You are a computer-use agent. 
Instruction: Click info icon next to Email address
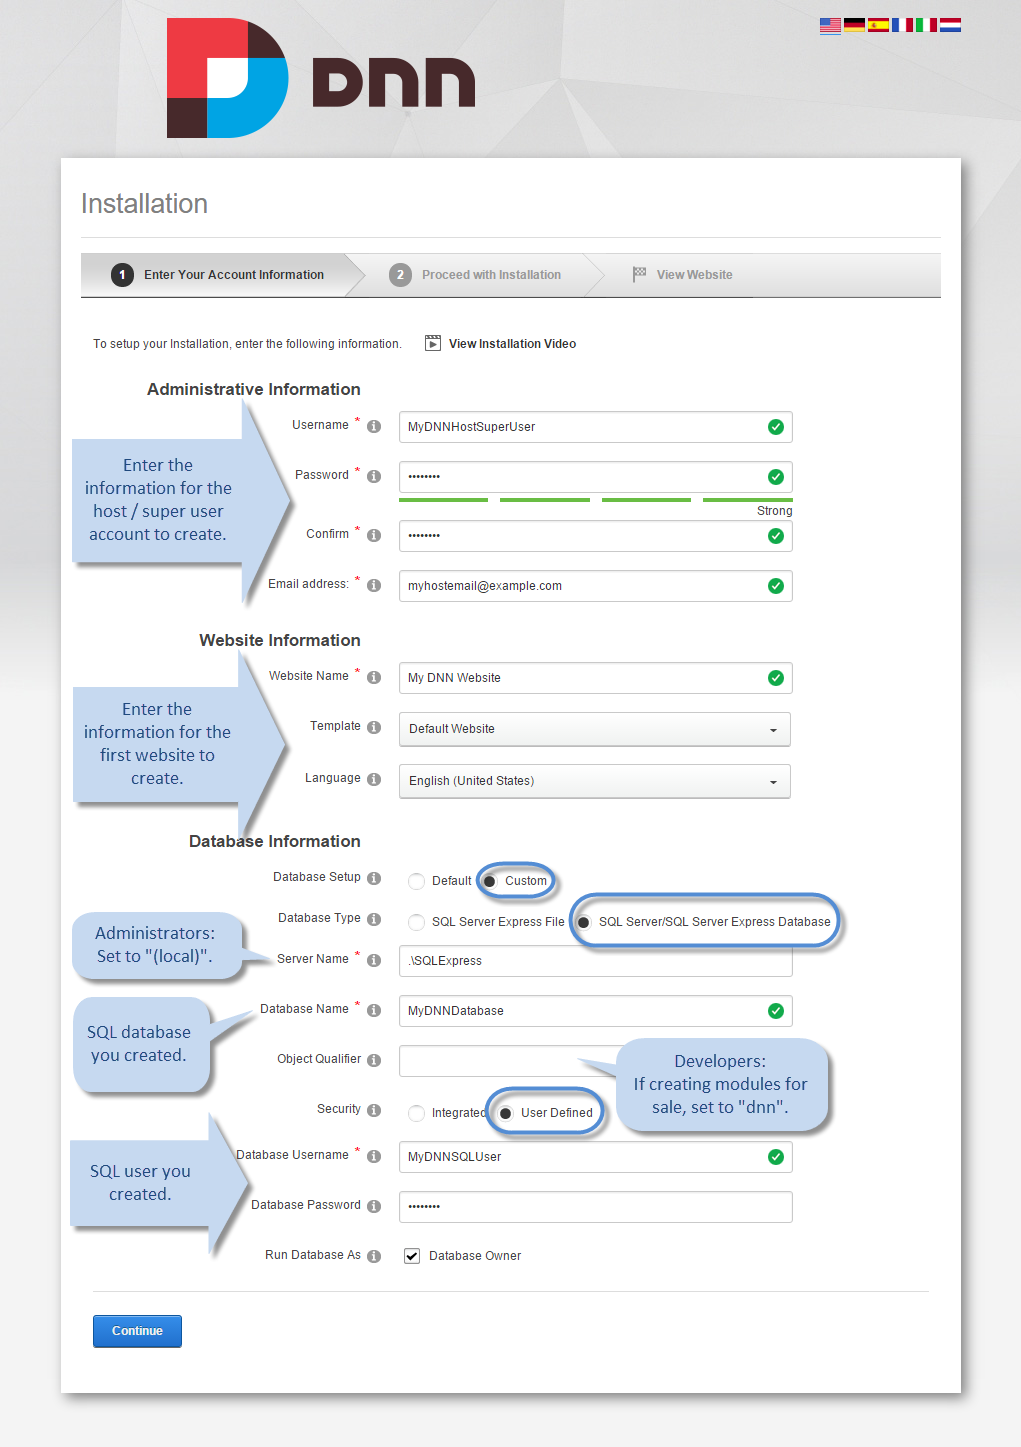pos(374,585)
